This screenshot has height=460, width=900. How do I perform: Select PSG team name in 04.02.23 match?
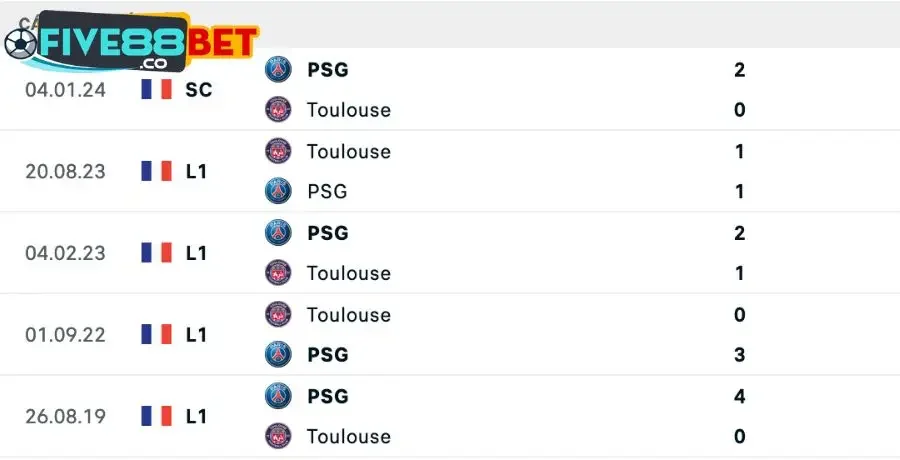click(328, 233)
